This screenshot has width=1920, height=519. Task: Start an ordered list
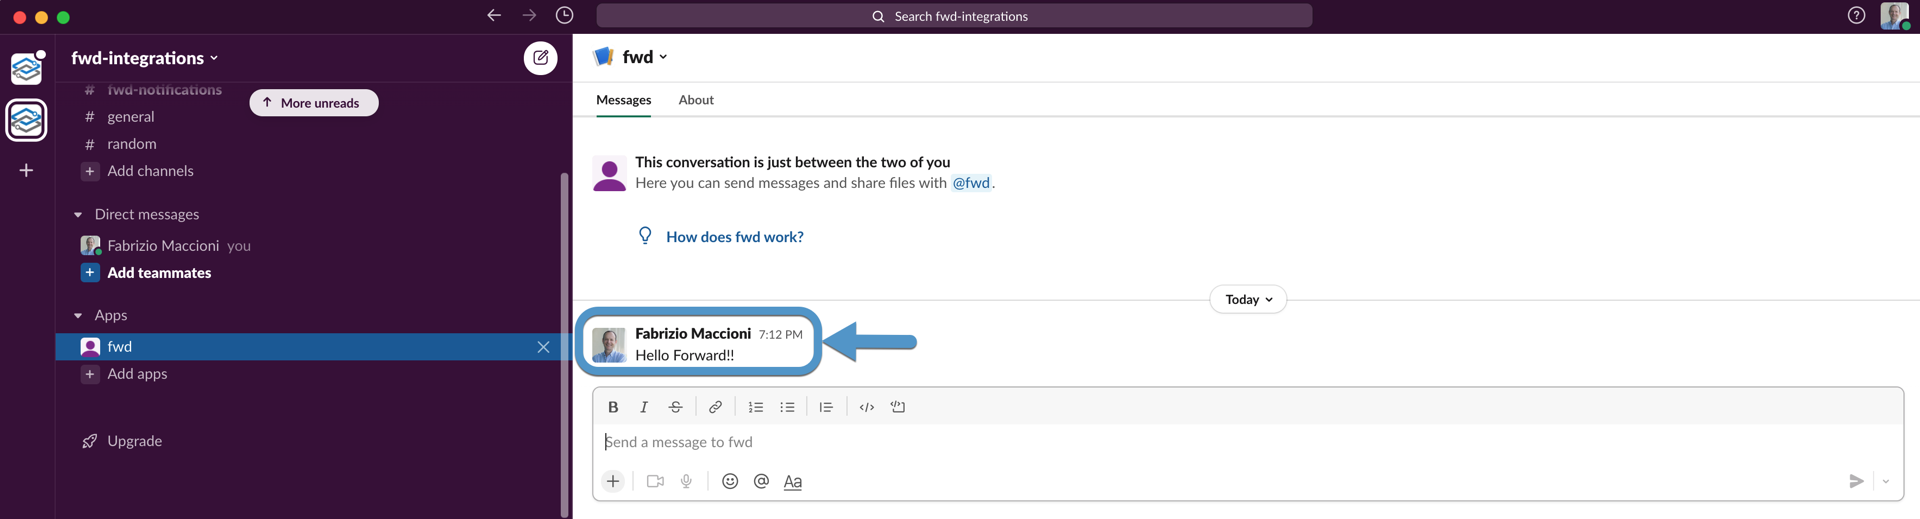pos(756,407)
